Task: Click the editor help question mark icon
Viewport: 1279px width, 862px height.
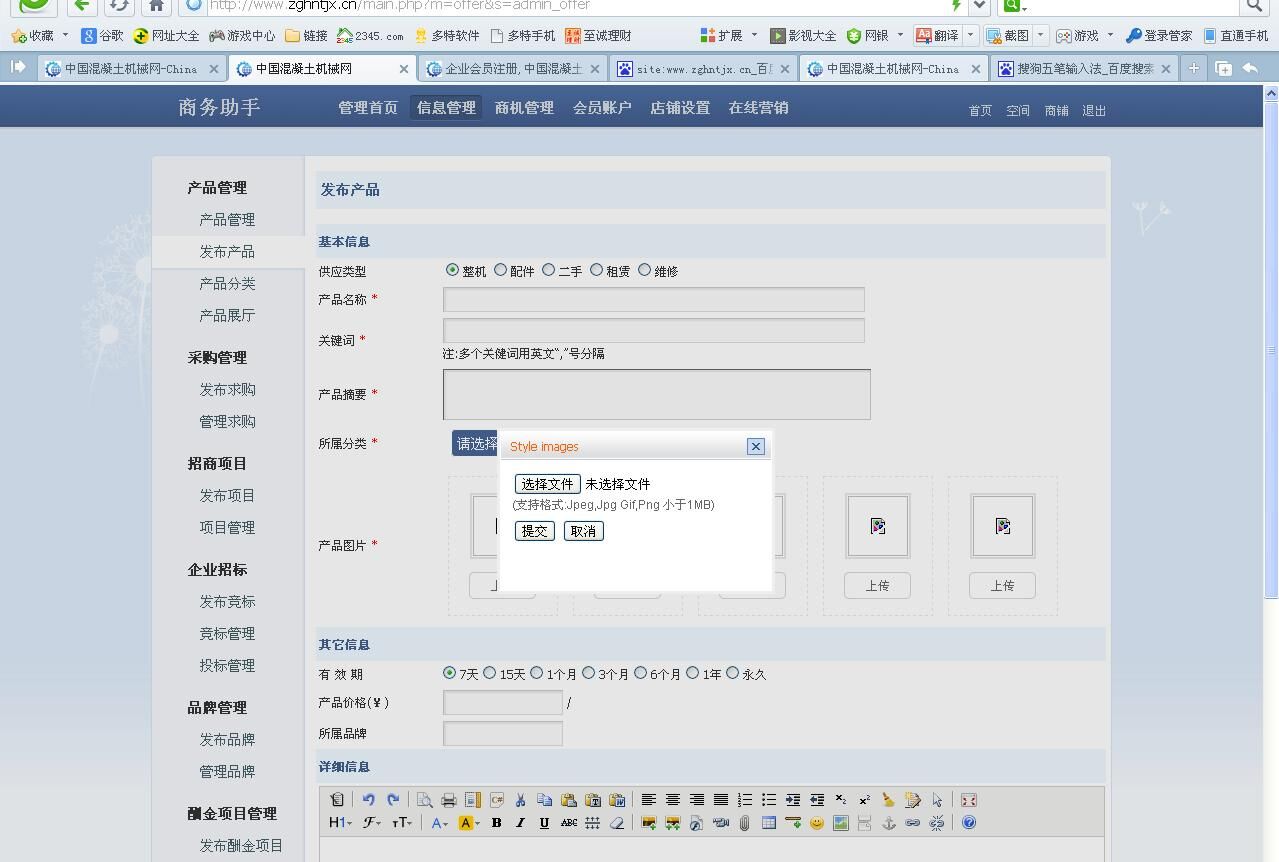Action: click(x=969, y=823)
